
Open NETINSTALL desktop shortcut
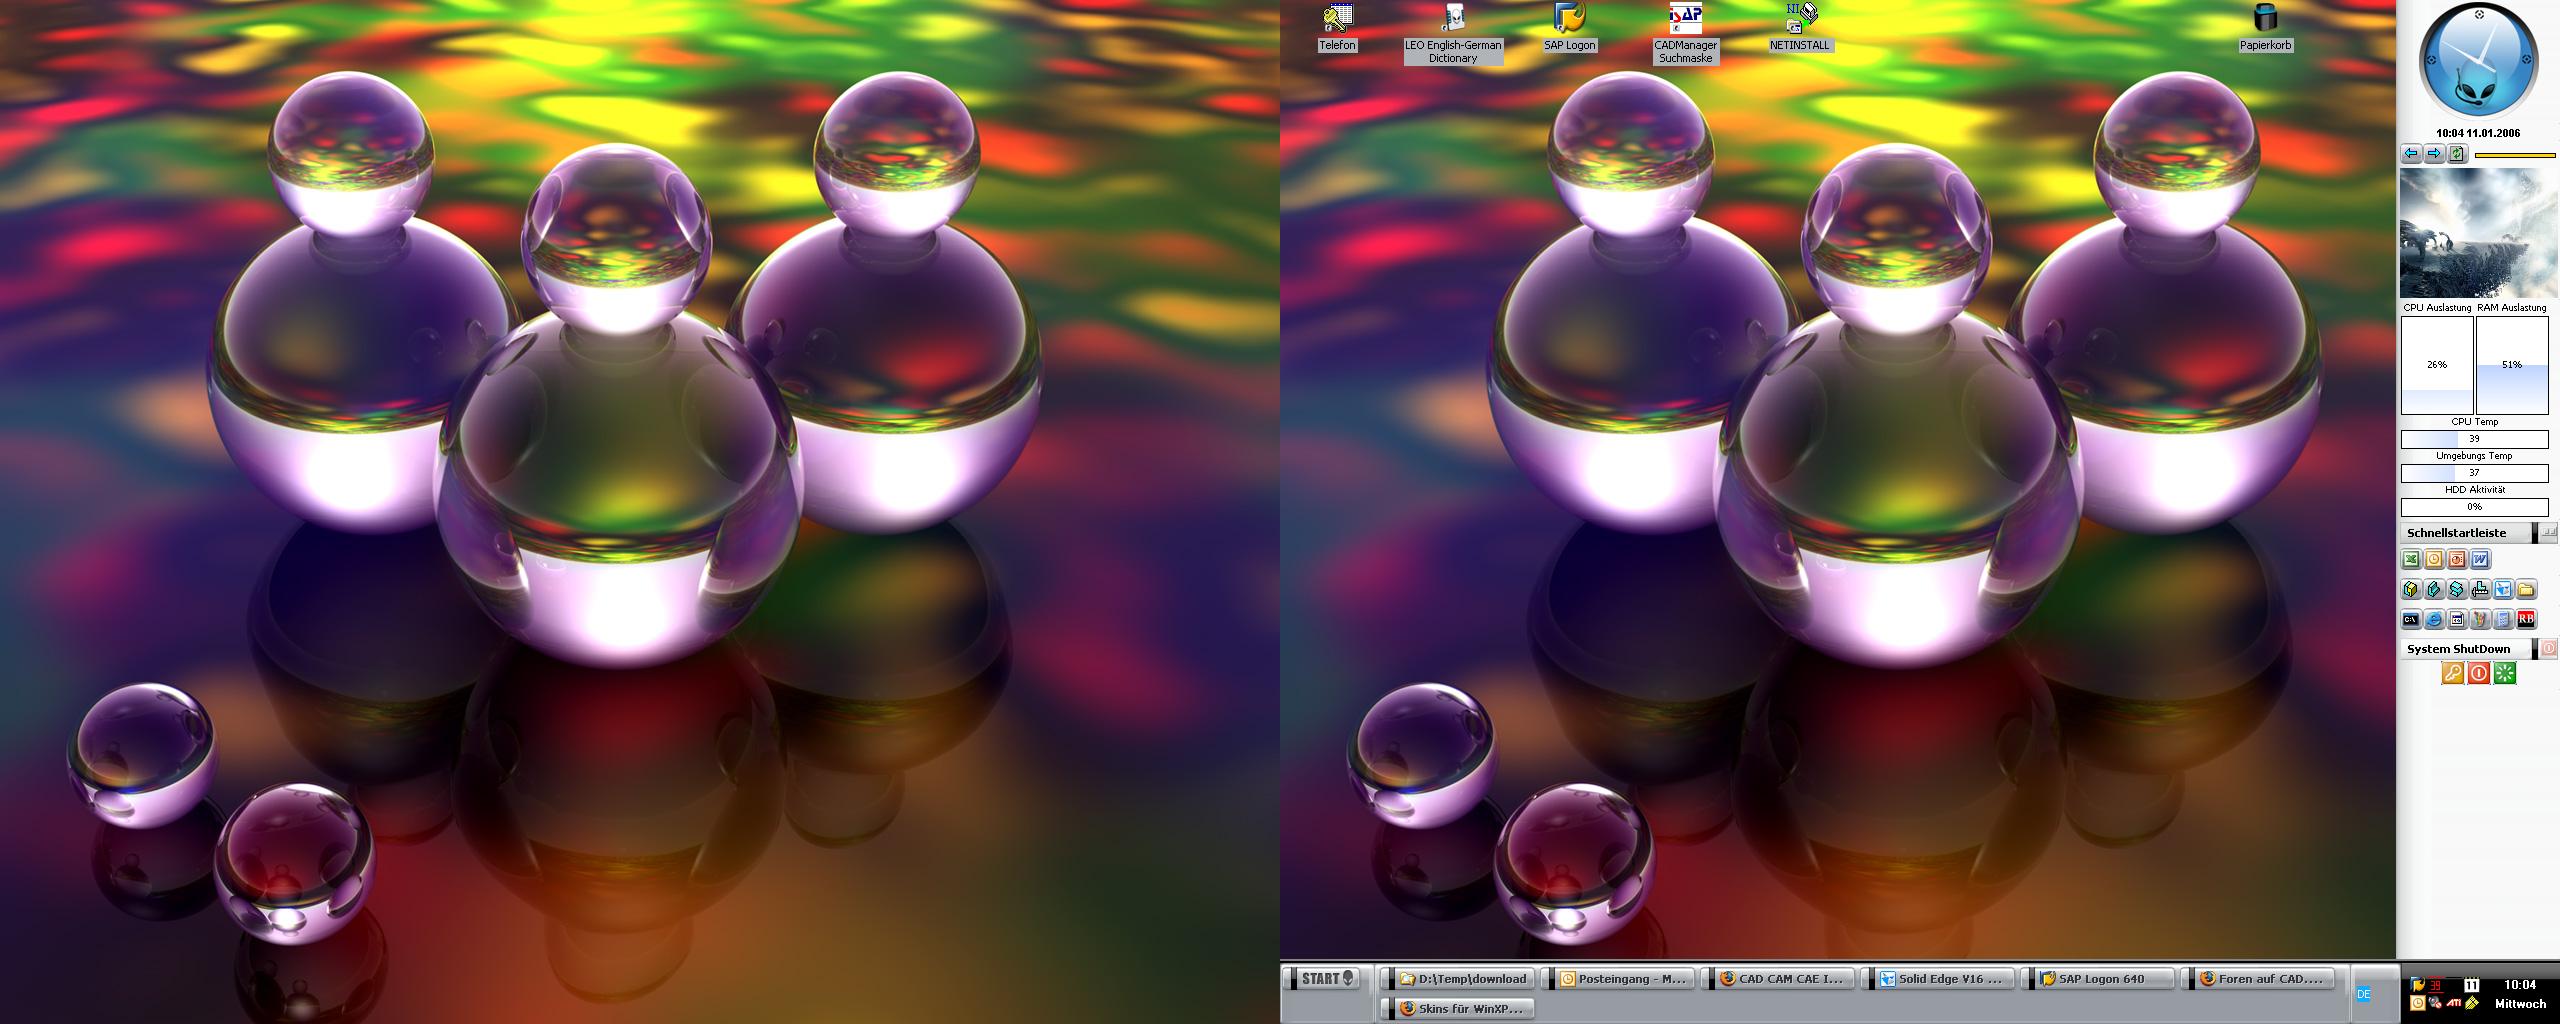tap(1799, 28)
